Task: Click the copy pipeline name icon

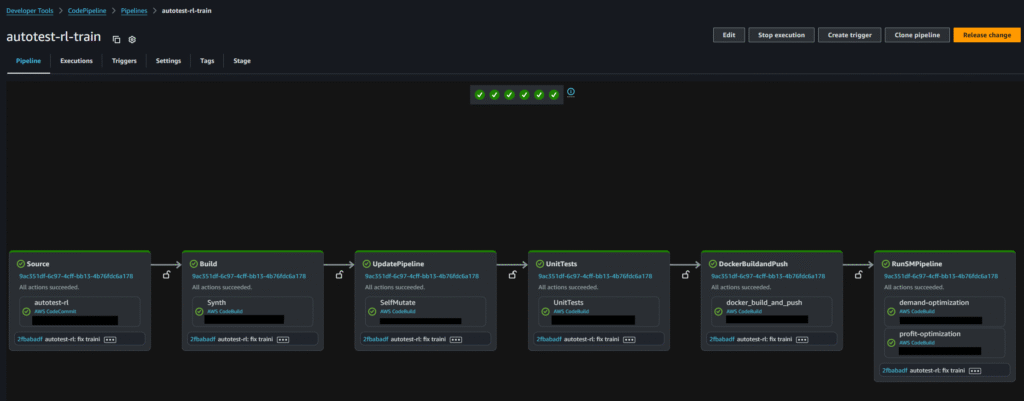Action: coord(116,39)
